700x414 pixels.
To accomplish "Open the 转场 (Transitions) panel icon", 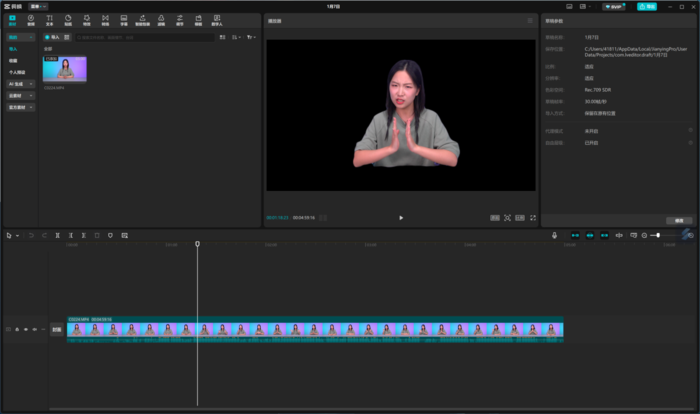I will (x=105, y=20).
